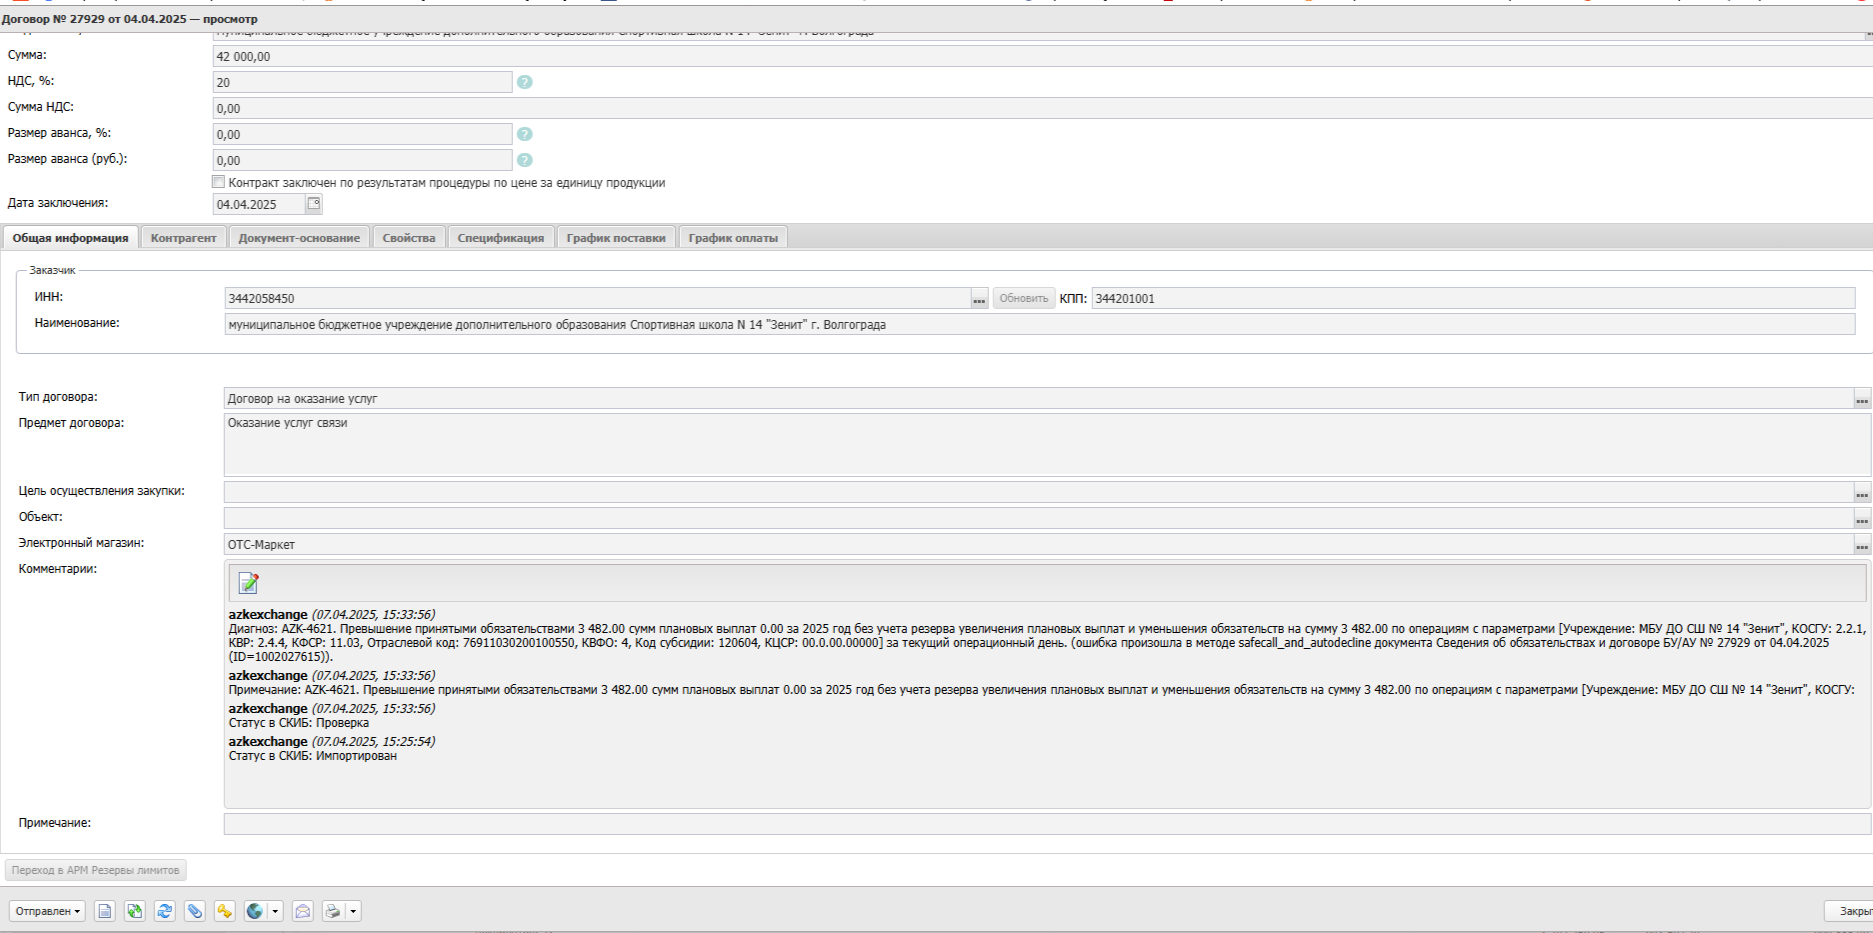Click the green-arrows document icon
Screen dimensions: 1873x933
pos(135,911)
